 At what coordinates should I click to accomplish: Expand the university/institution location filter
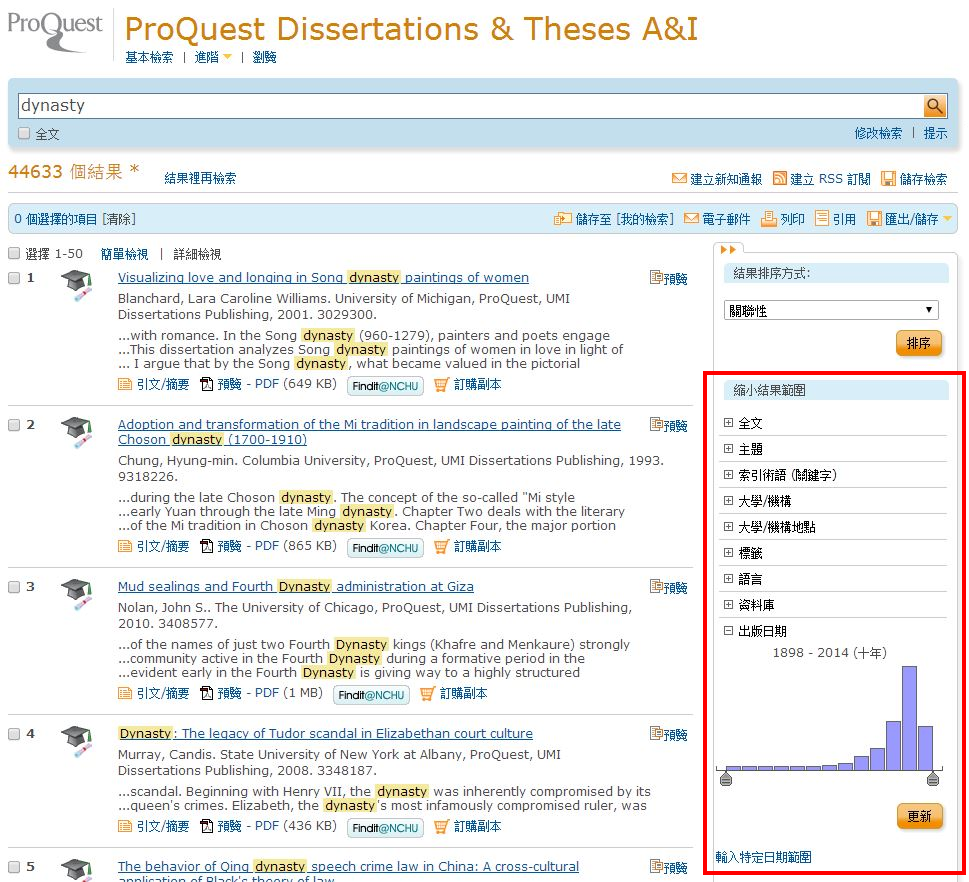pos(728,527)
